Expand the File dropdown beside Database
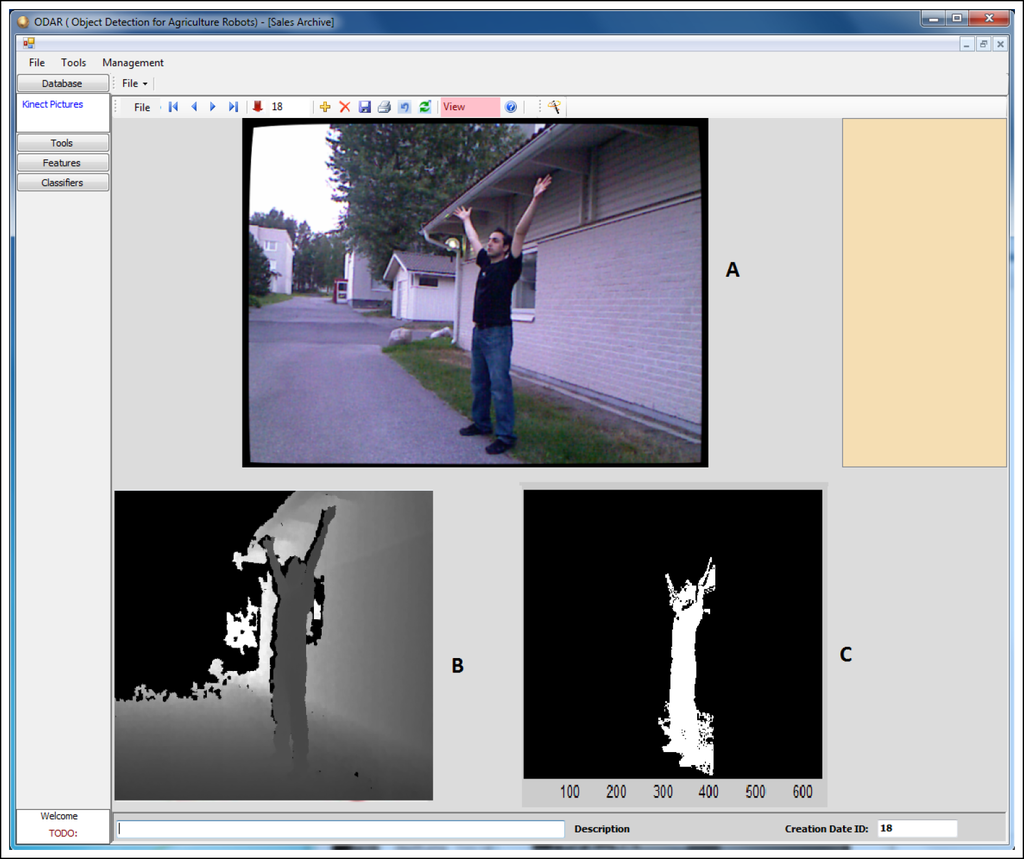Image resolution: width=1024 pixels, height=859 pixels. click(x=135, y=84)
